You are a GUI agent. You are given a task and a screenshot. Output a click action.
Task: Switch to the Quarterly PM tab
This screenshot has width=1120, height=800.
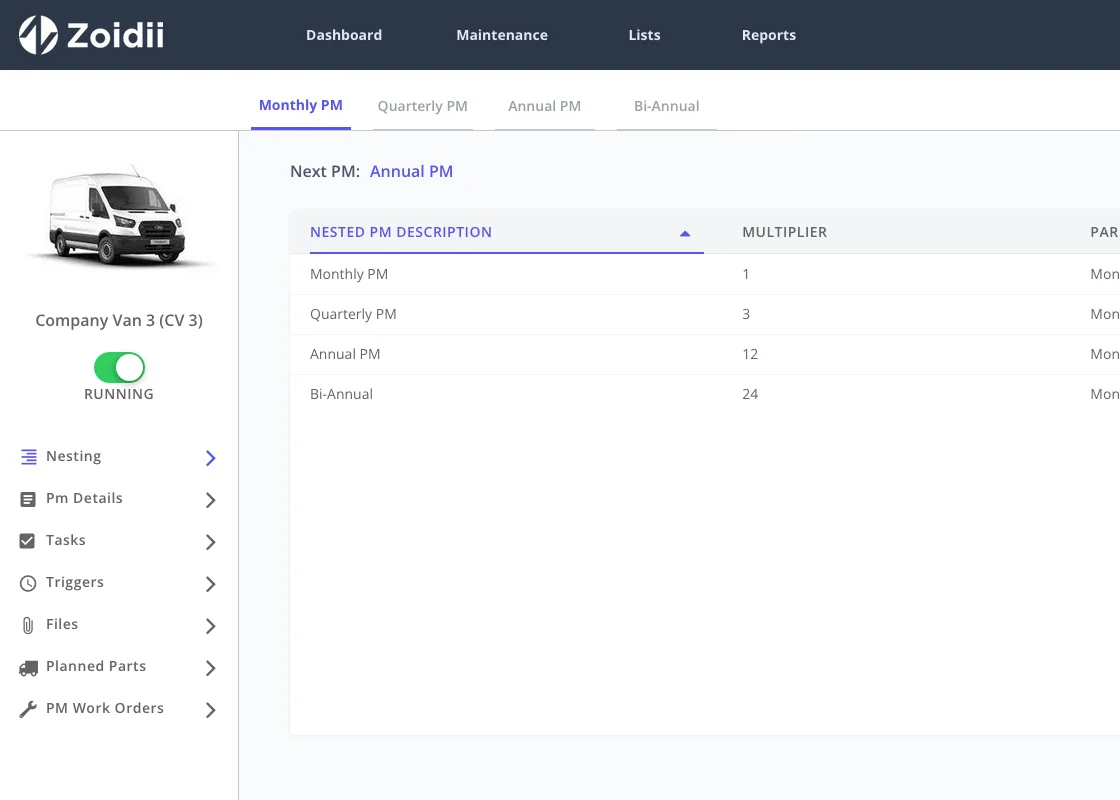pyautogui.click(x=422, y=106)
